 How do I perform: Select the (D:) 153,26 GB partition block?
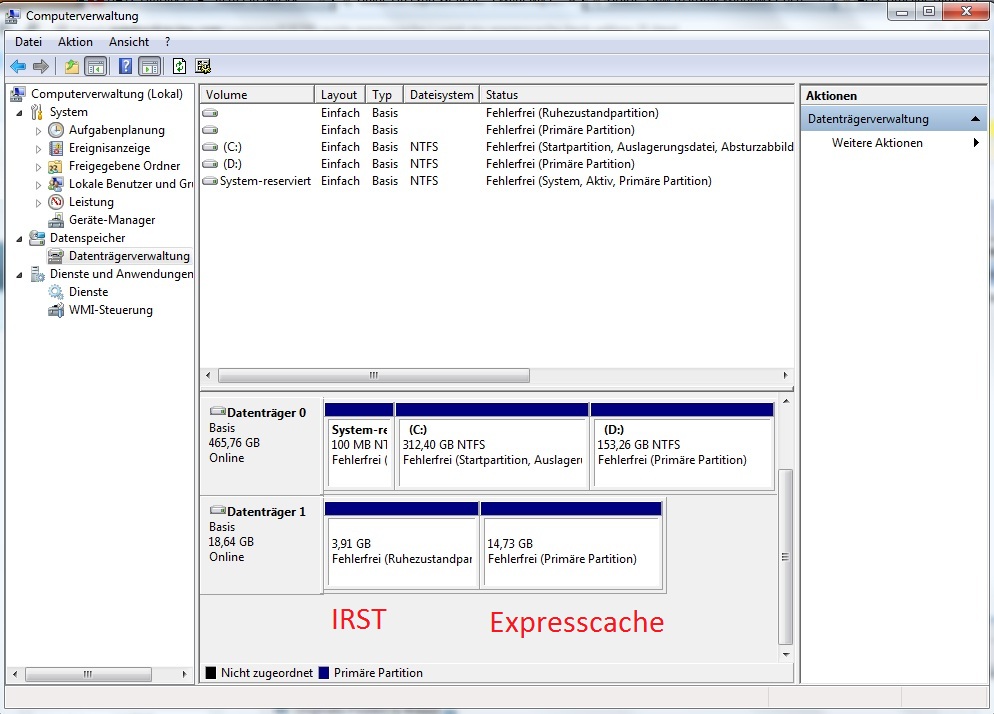coord(682,446)
